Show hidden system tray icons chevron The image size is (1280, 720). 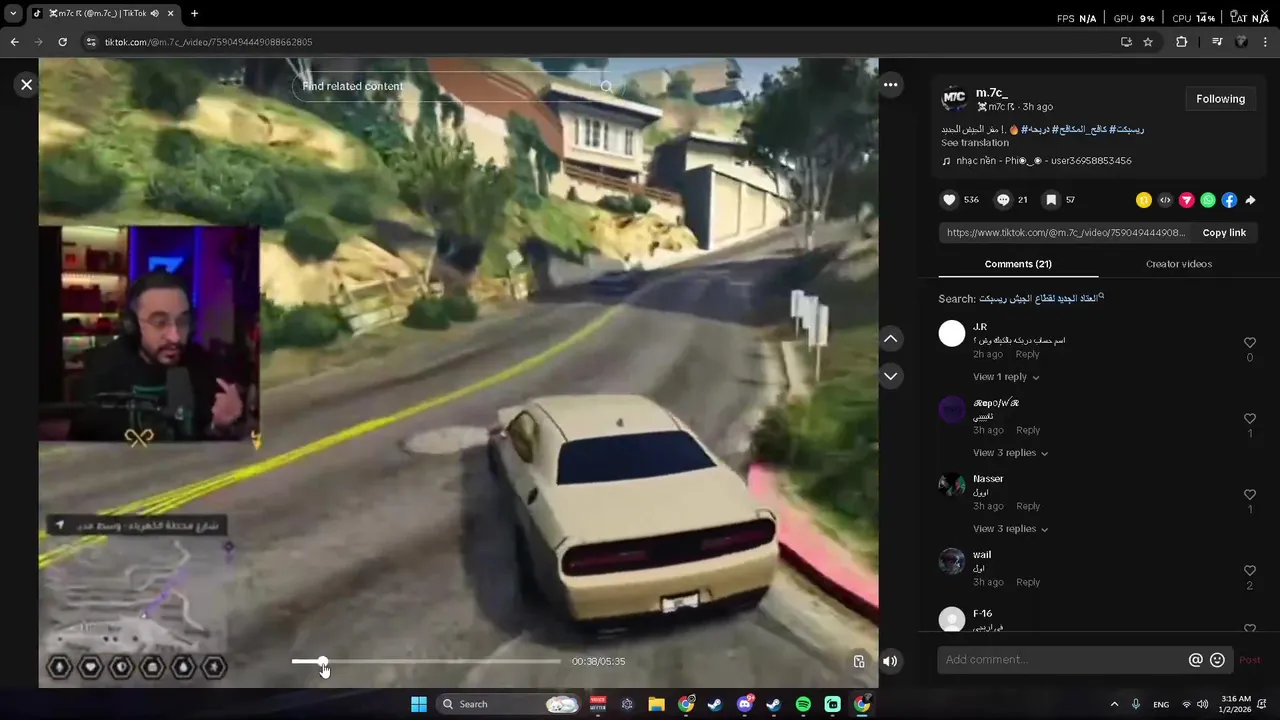click(1114, 704)
